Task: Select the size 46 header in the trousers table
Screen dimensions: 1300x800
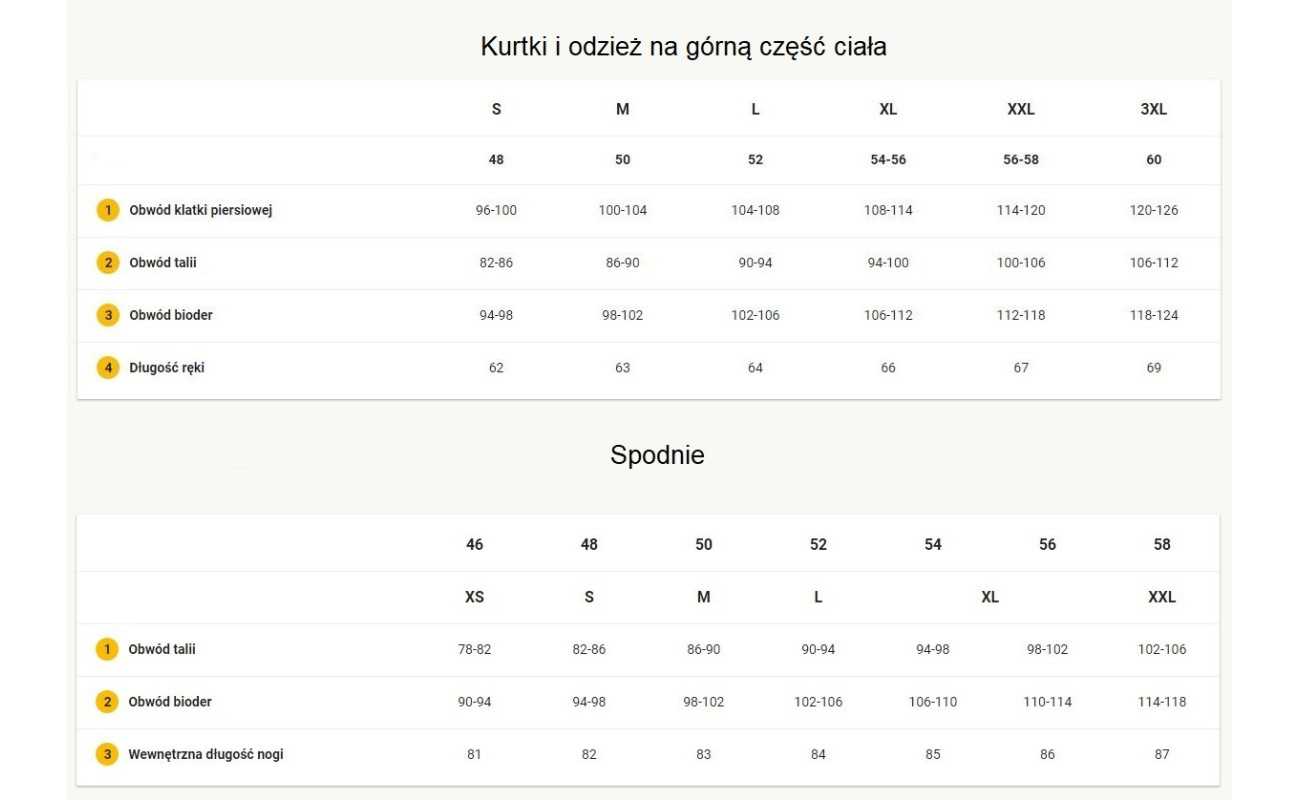Action: [x=475, y=544]
